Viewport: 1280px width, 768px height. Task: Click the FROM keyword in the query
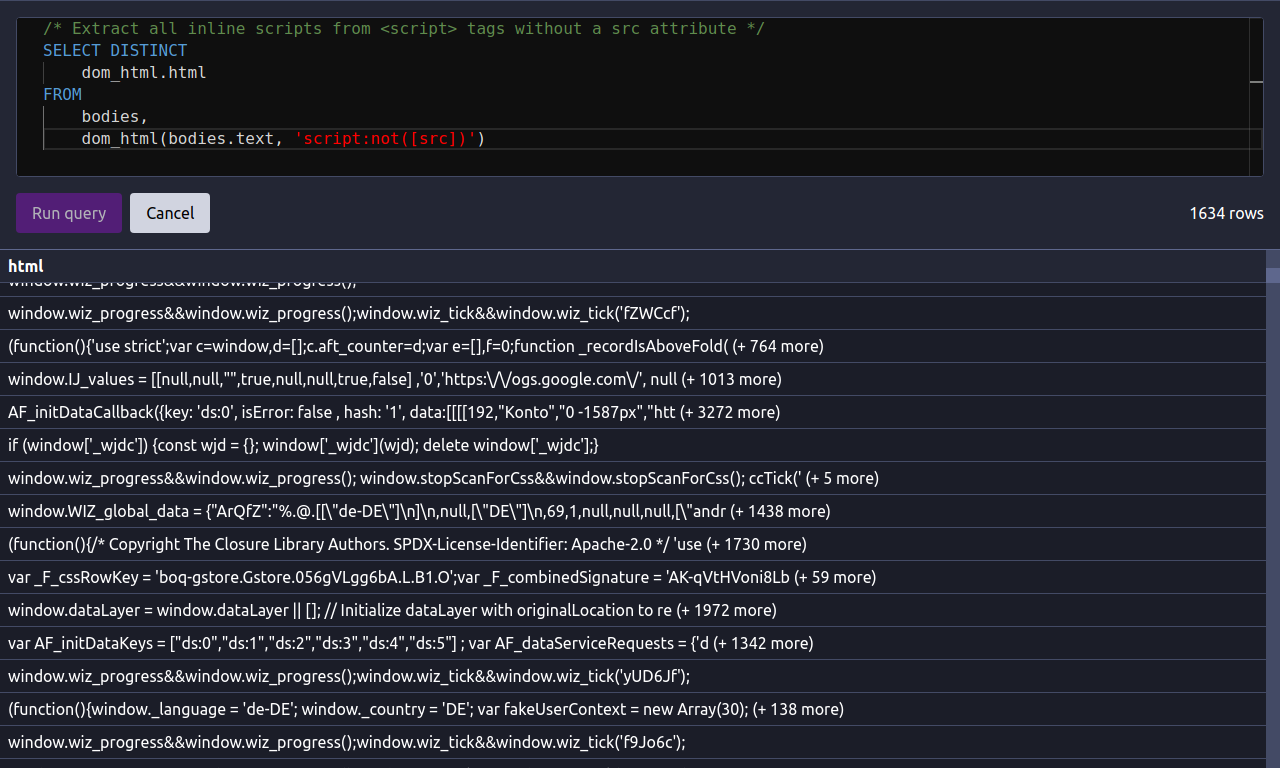pos(62,94)
